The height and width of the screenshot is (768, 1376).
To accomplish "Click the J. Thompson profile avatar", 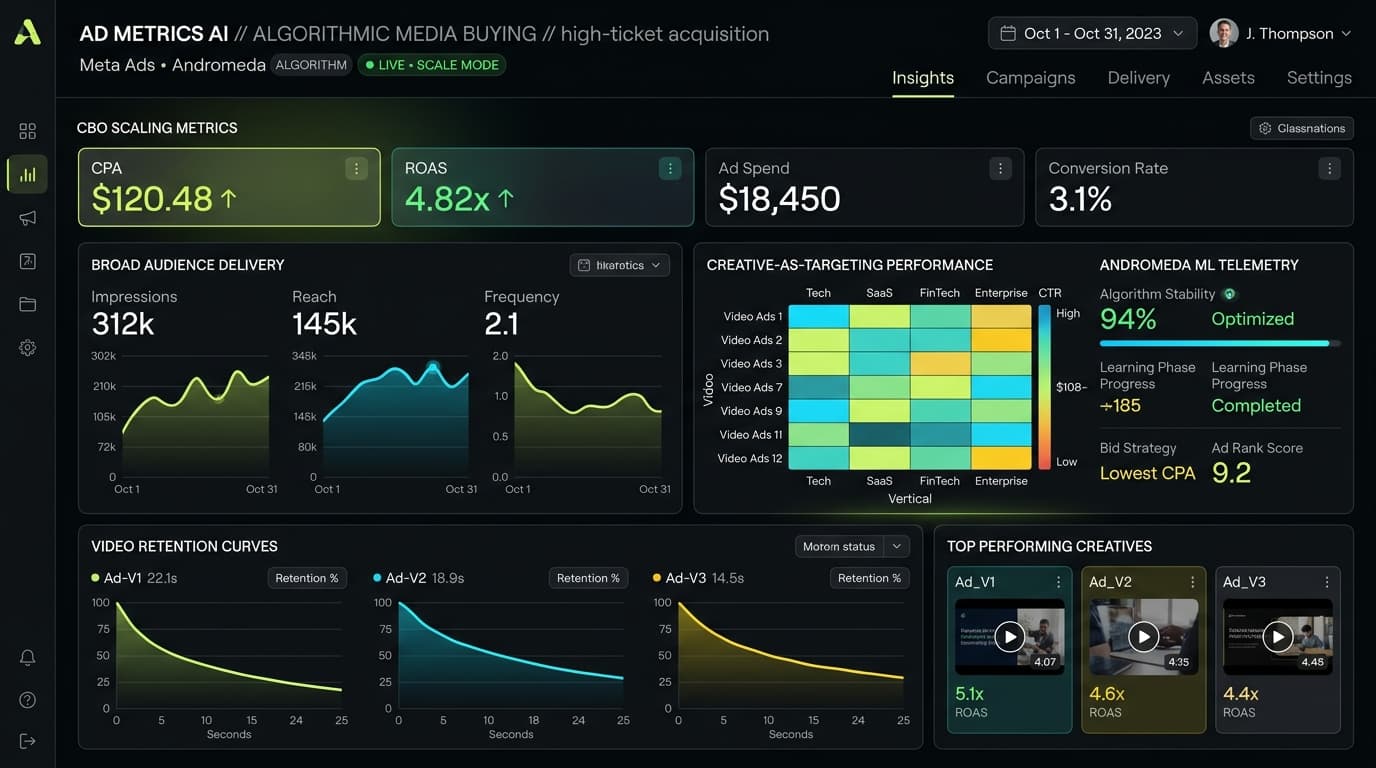I will click(1224, 33).
